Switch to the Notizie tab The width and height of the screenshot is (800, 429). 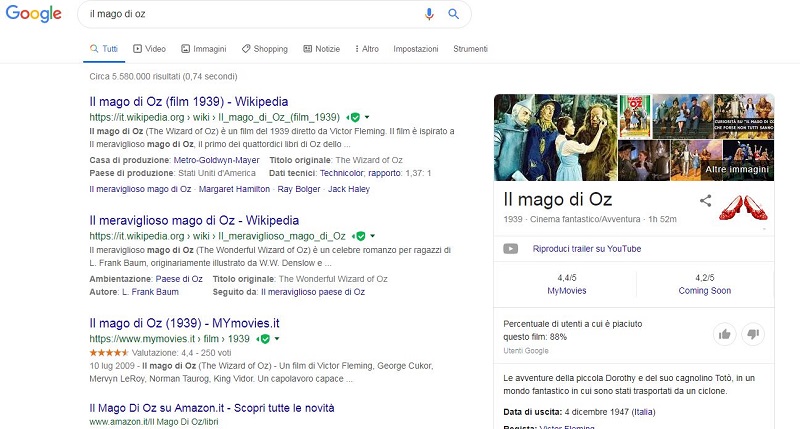(x=321, y=49)
